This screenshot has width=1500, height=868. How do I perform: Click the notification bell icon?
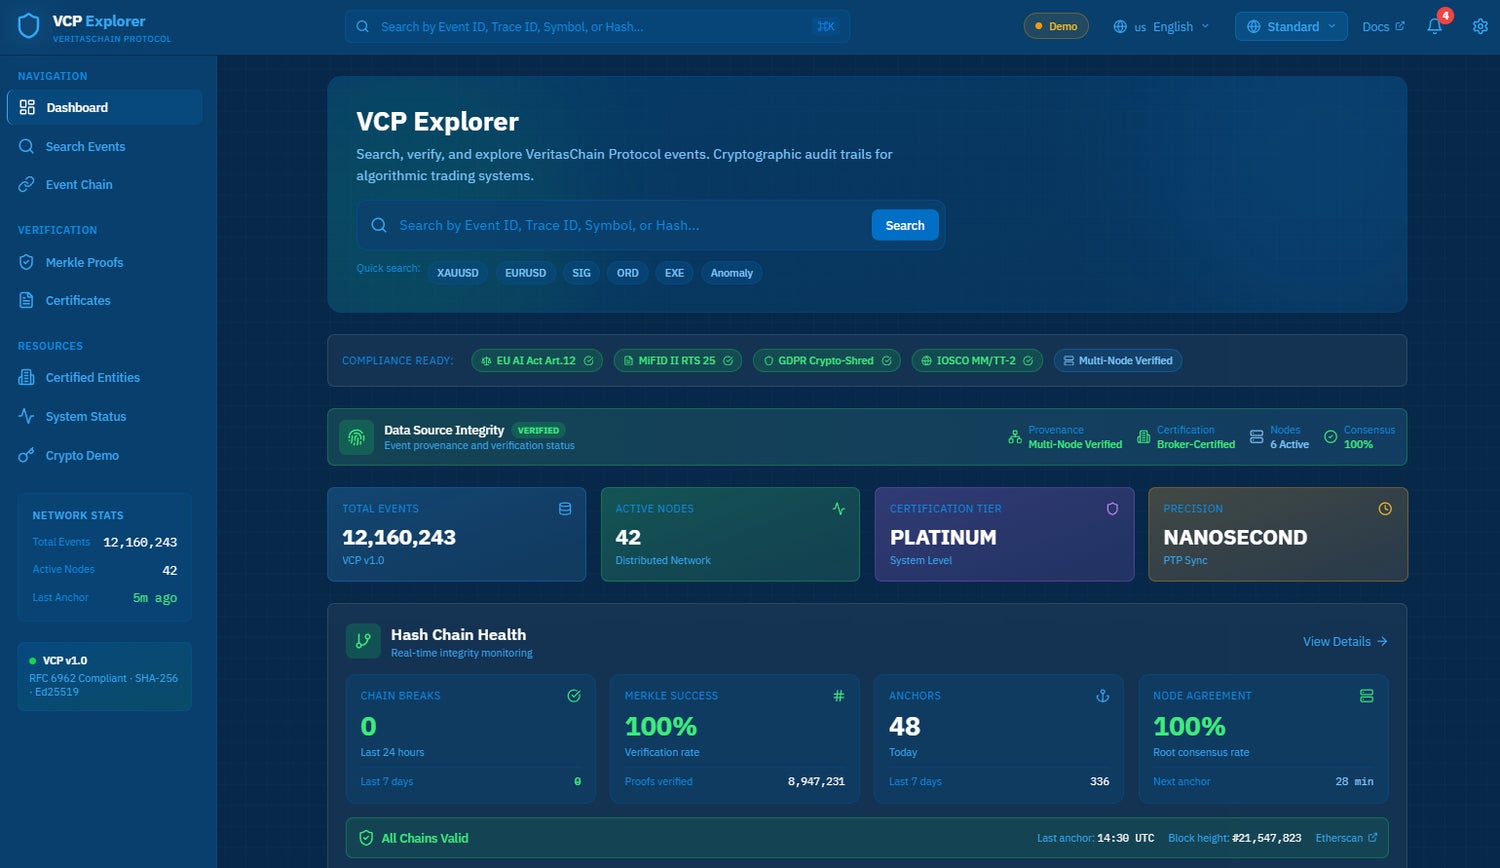pos(1434,27)
